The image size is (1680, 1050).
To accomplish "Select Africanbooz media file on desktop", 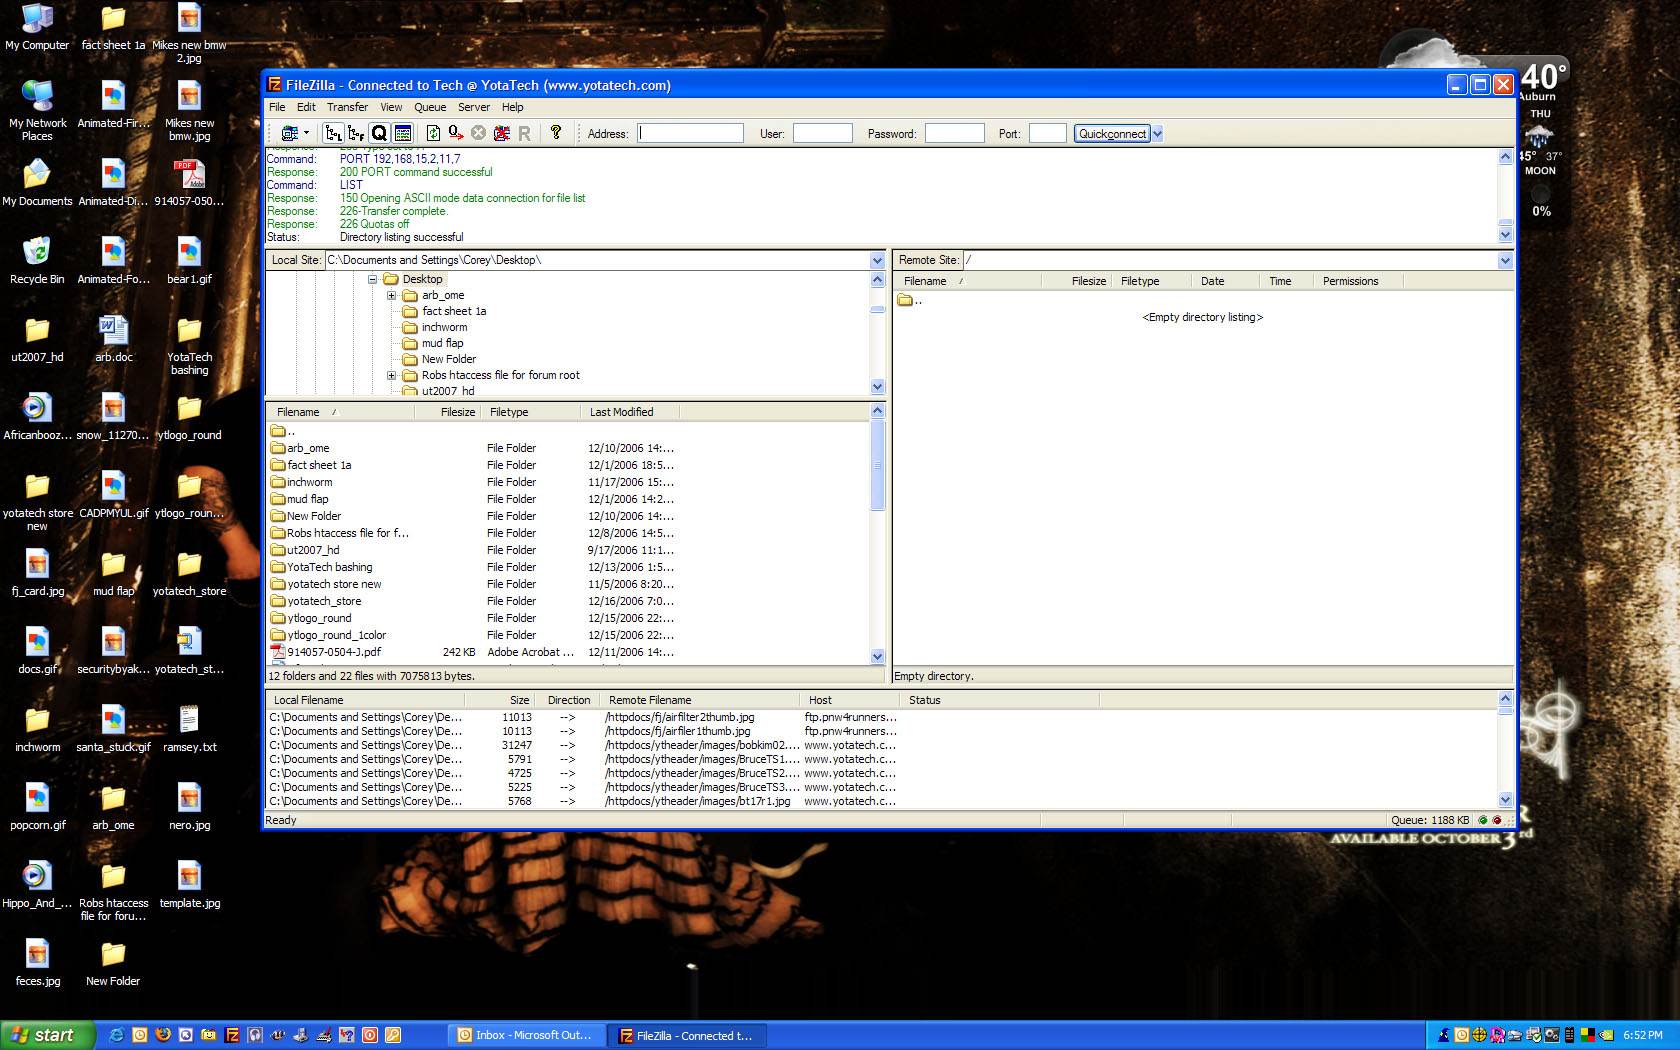I will coord(37,417).
